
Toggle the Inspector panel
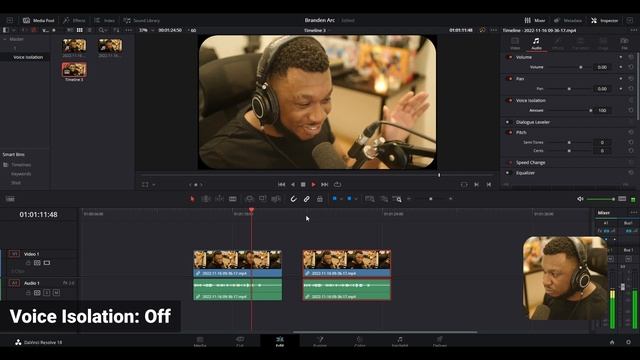click(x=604, y=20)
